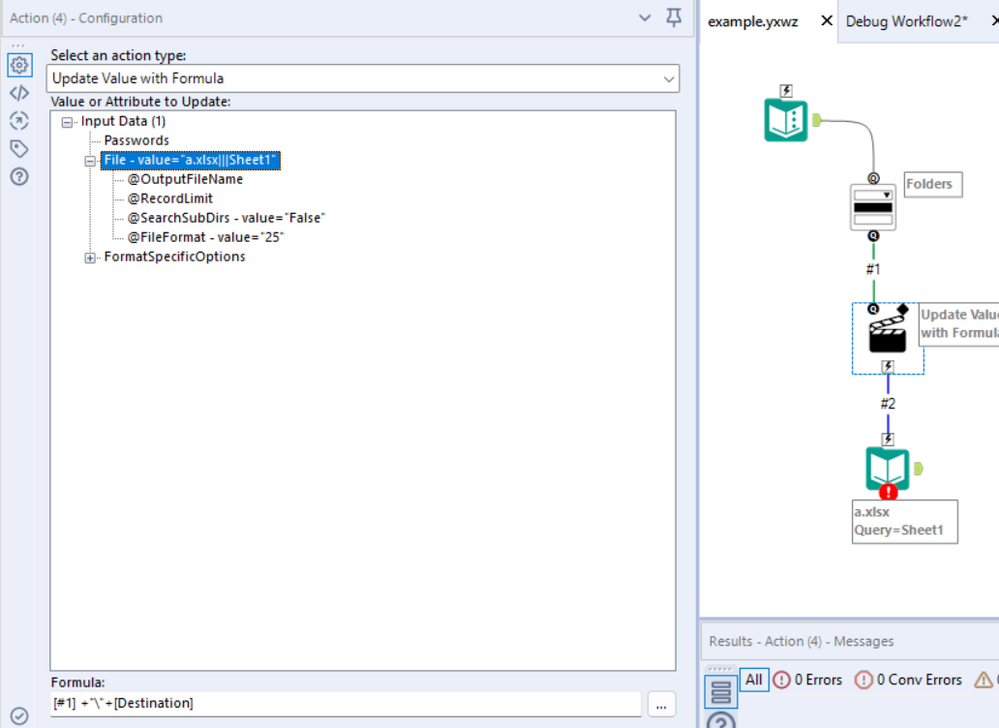The width and height of the screenshot is (999, 728).
Task: Select the @FileFormat attribute
Action: pos(205,237)
